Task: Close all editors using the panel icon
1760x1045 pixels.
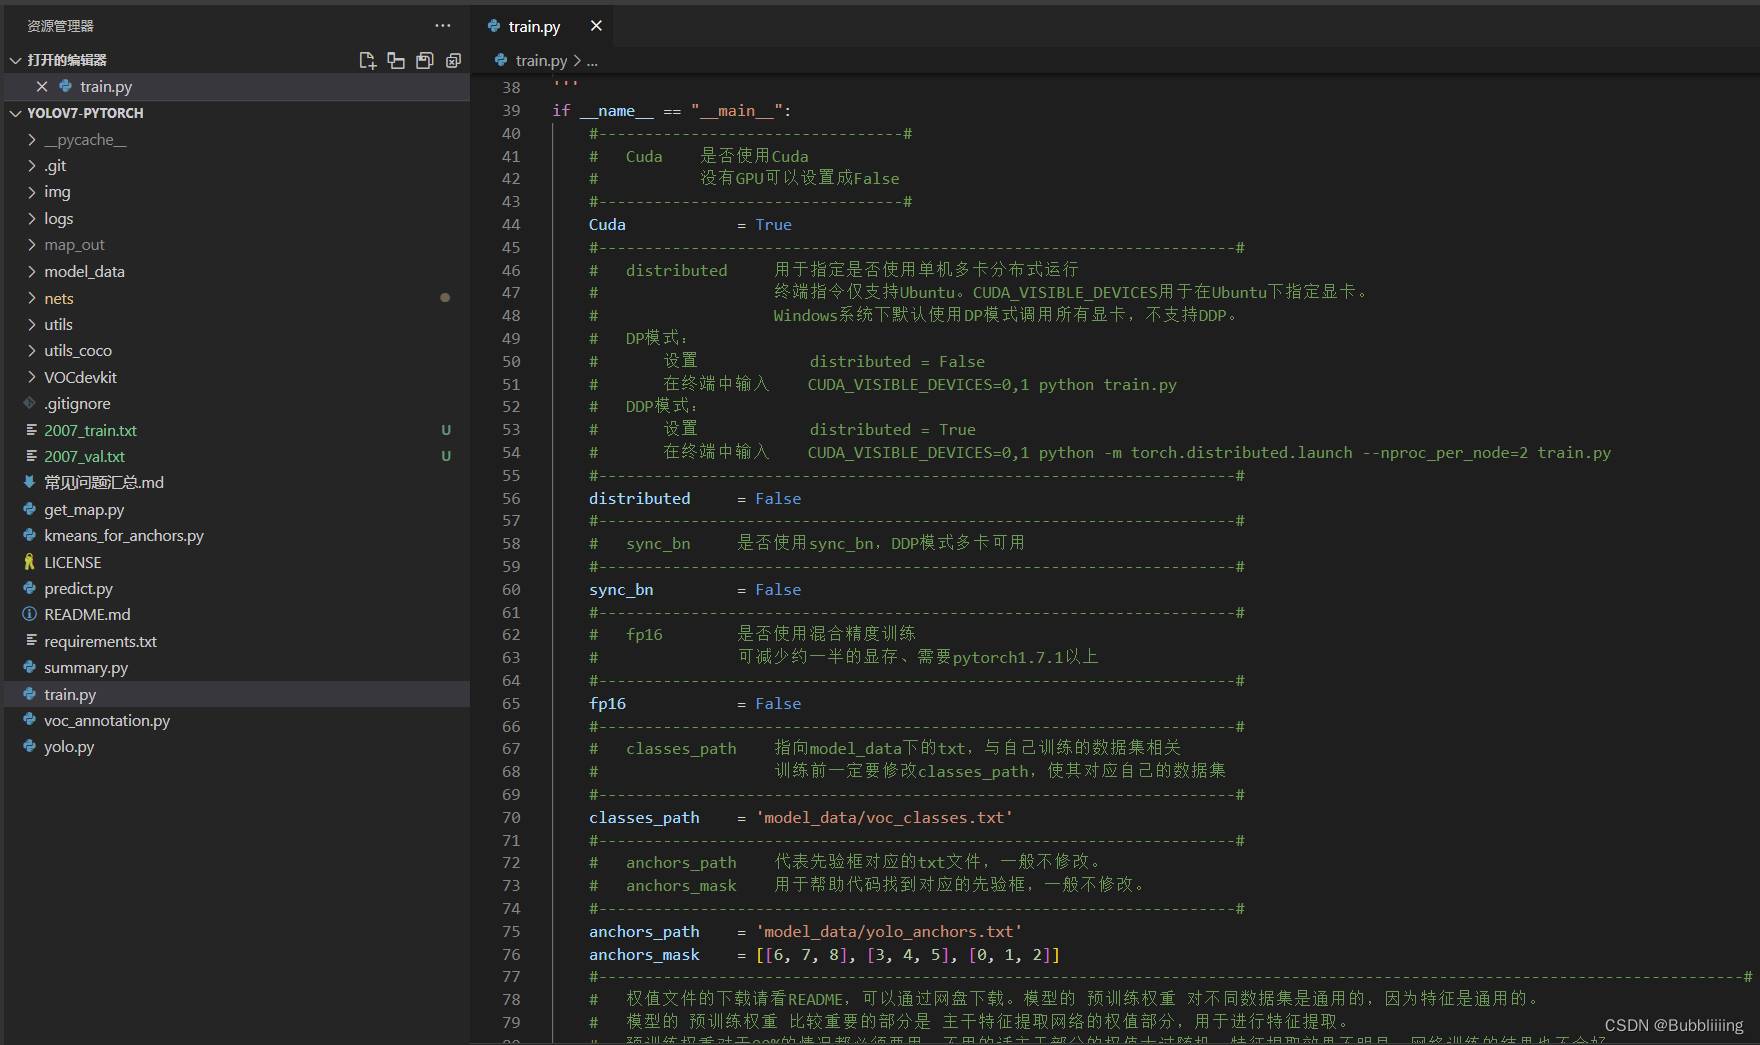Action: pos(453,61)
